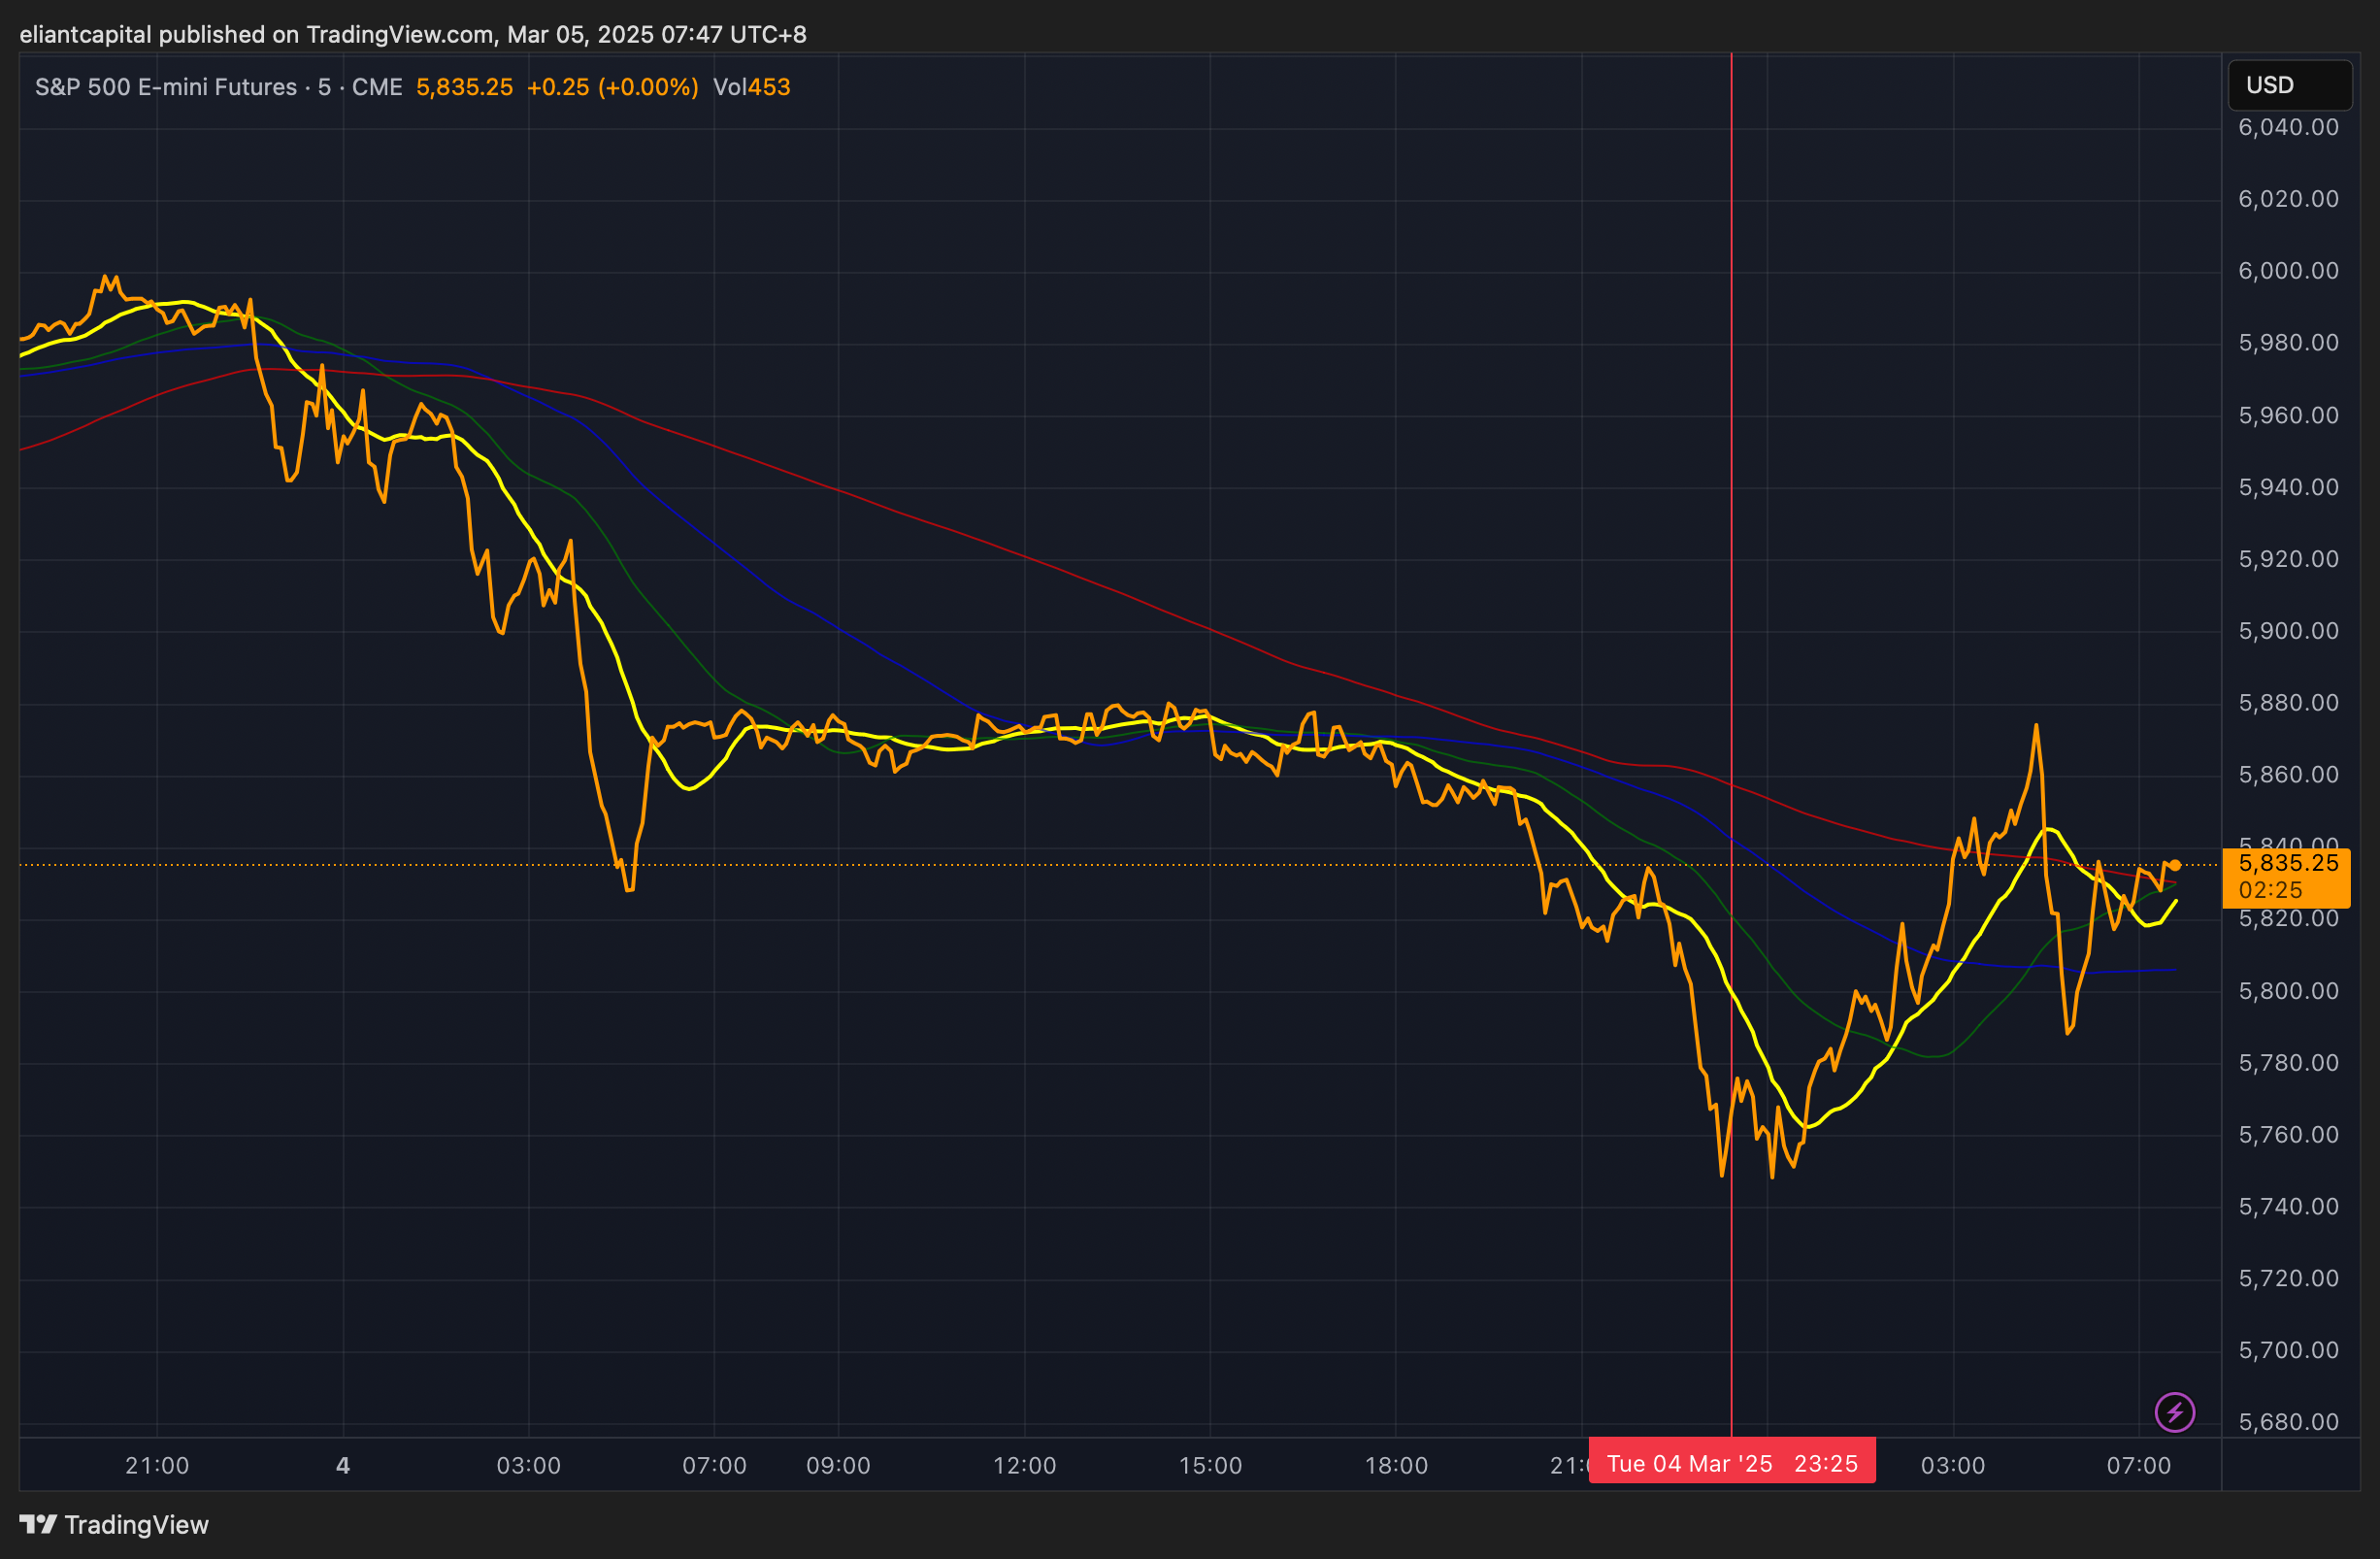
Task: Click the orange last-price dot on the chart
Action: [x=2175, y=865]
